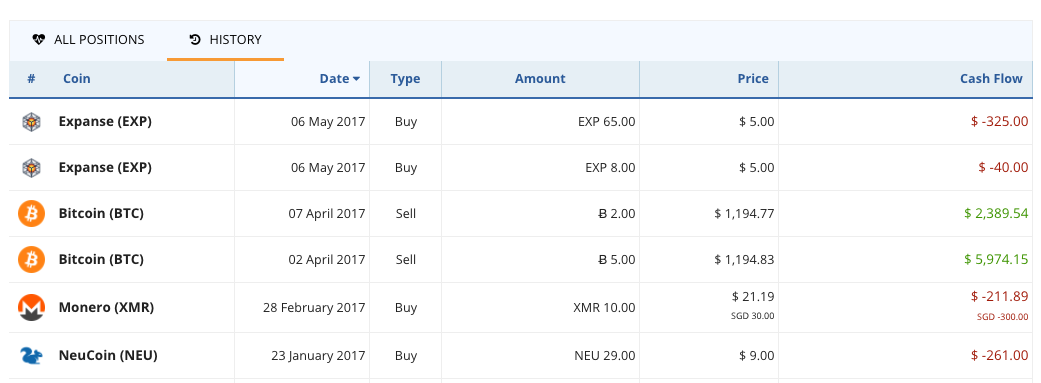Click the Ƀ 2.00 amount
The width and height of the screenshot is (1041, 383).
tap(617, 214)
